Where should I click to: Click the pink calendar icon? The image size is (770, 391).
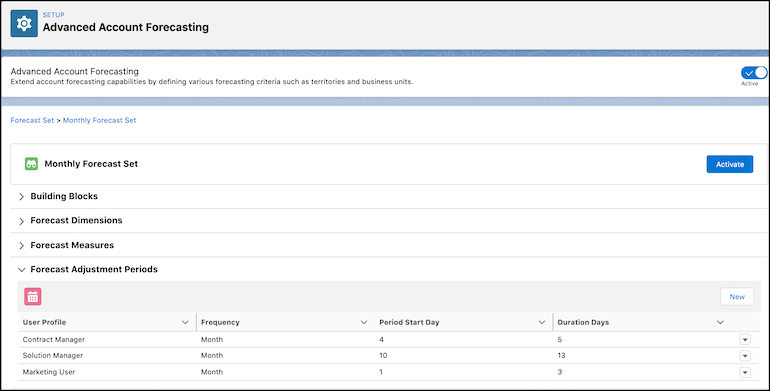33,297
